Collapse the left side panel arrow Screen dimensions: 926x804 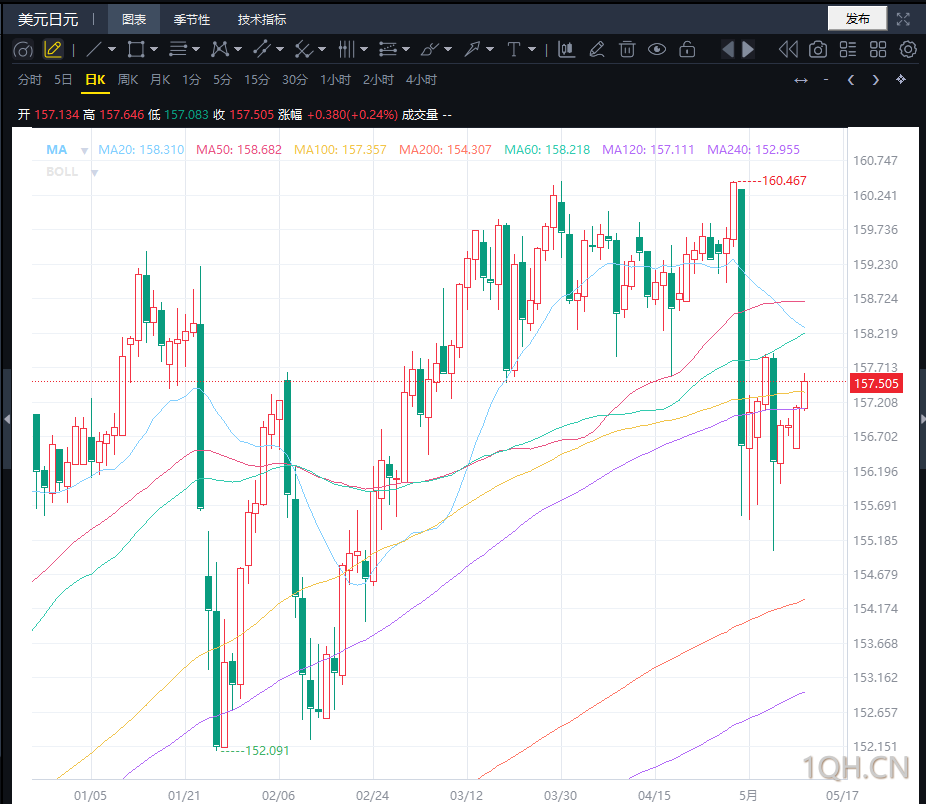pyautogui.click(x=6, y=419)
